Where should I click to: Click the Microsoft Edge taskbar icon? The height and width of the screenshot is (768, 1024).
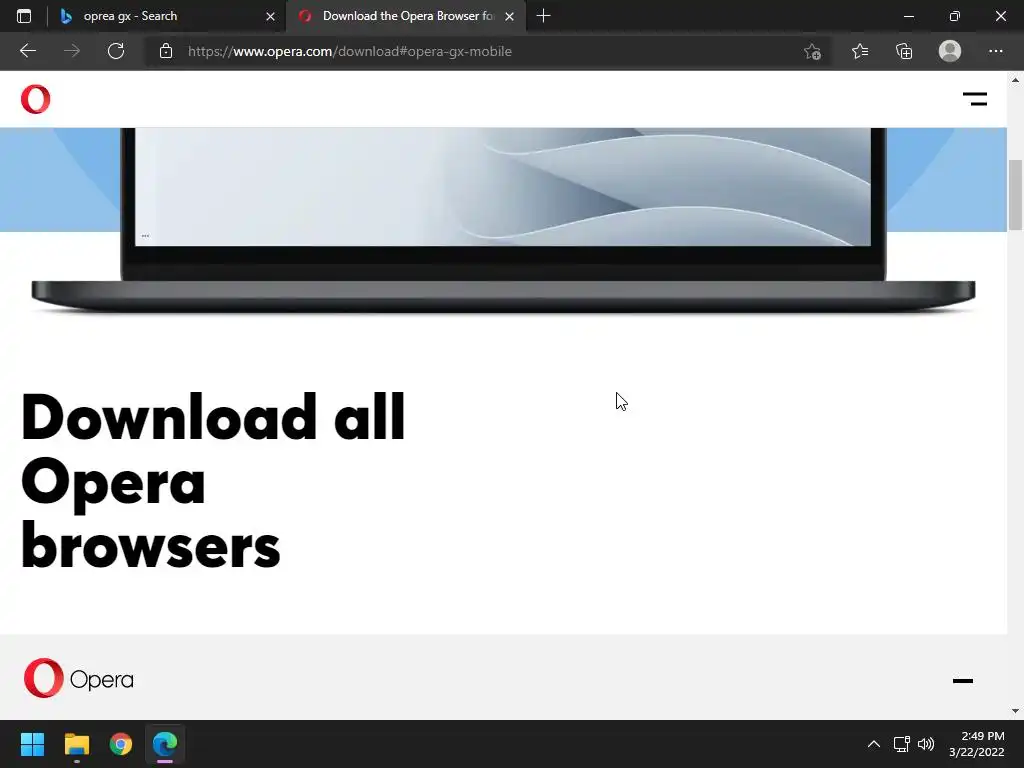coord(165,744)
